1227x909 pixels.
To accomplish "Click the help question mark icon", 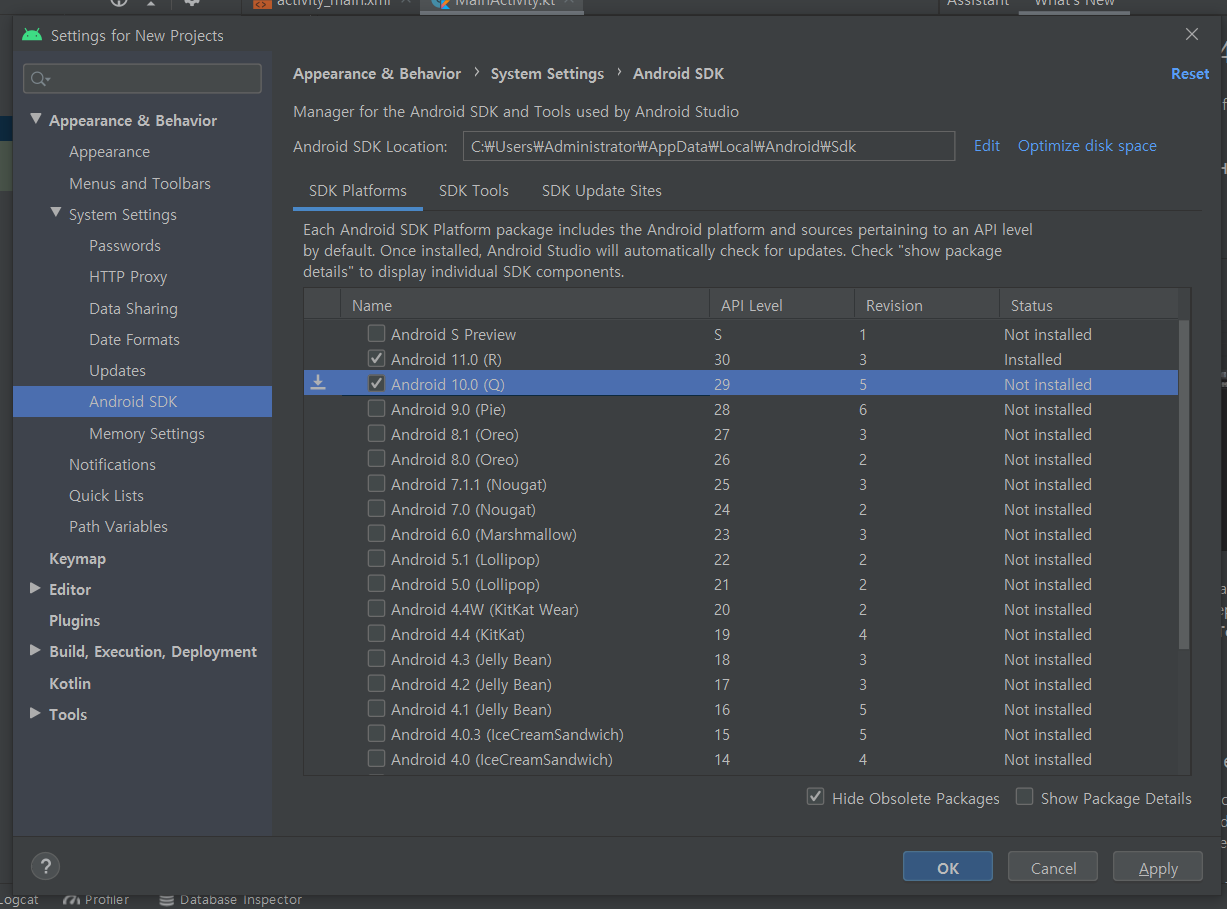I will 46,866.
